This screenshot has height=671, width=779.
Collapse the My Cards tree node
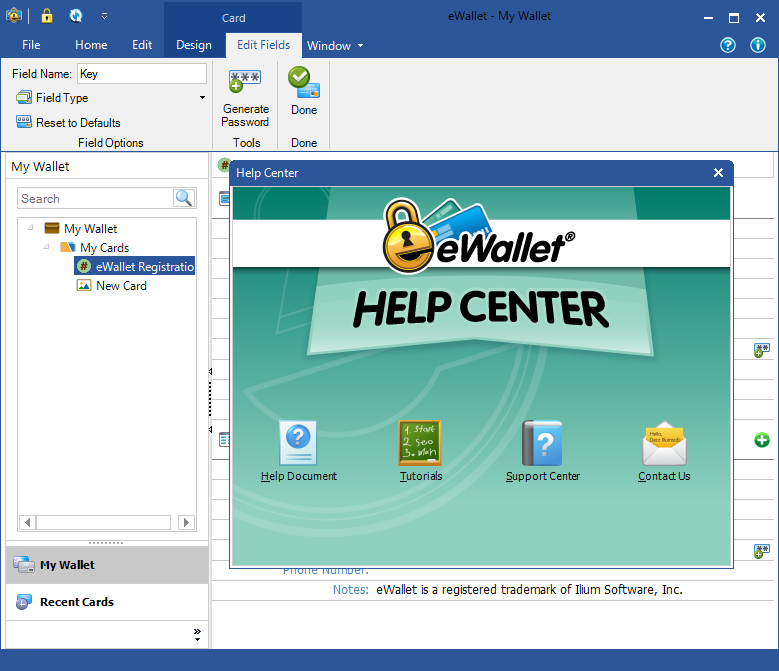point(46,247)
